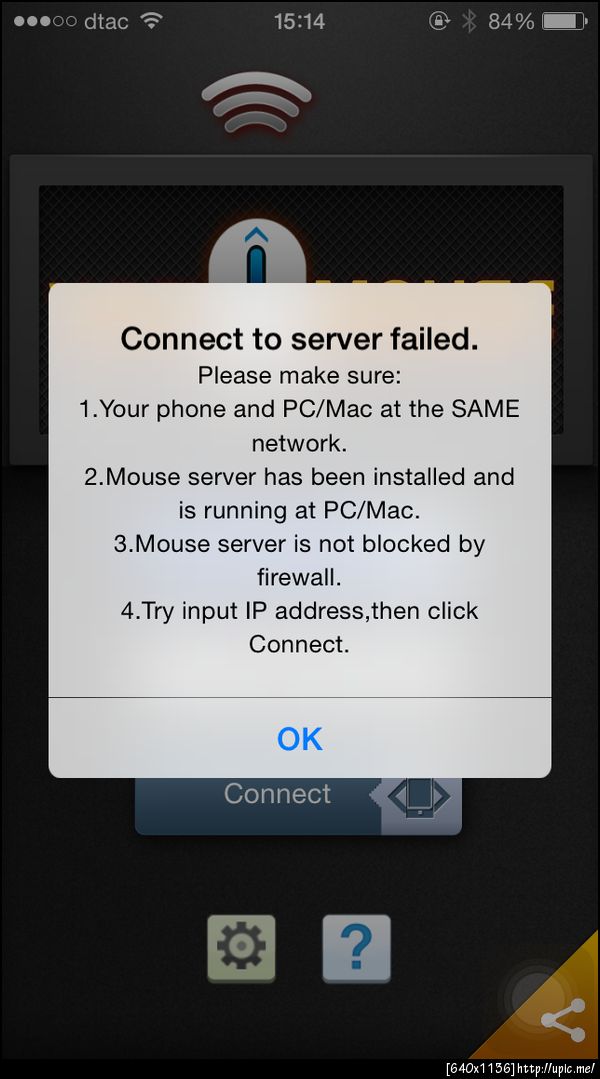Open help with the question mark icon
Image resolution: width=600 pixels, height=1079 pixels.
click(356, 949)
